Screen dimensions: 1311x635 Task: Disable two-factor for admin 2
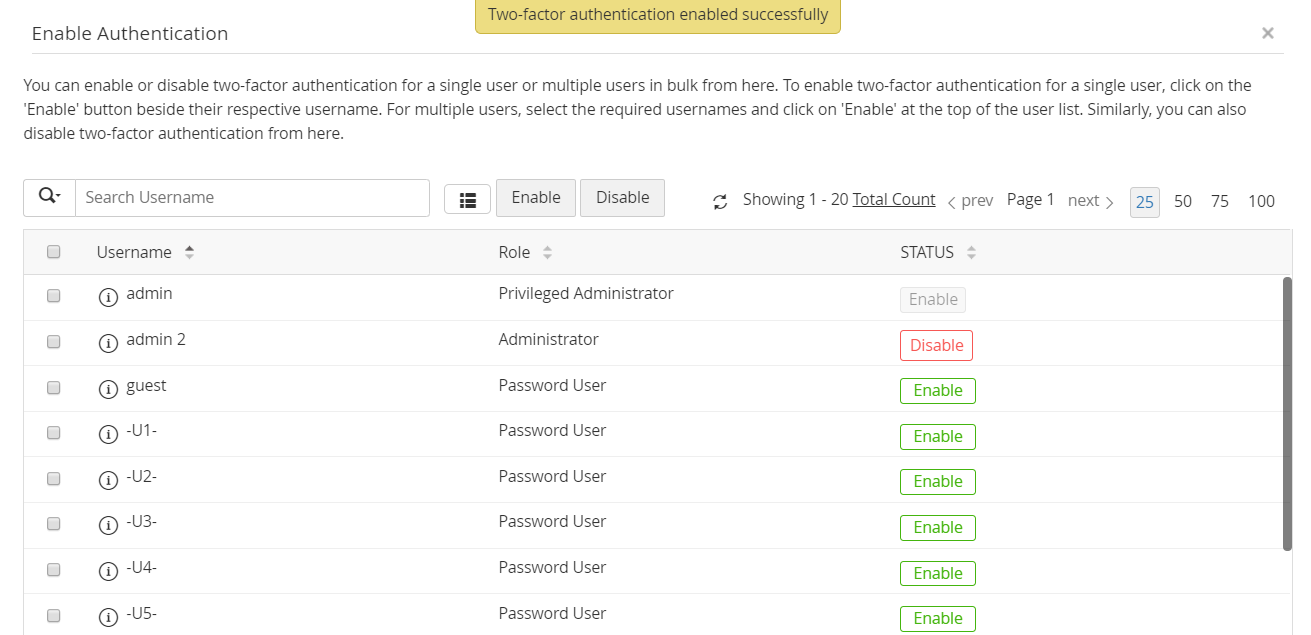936,345
